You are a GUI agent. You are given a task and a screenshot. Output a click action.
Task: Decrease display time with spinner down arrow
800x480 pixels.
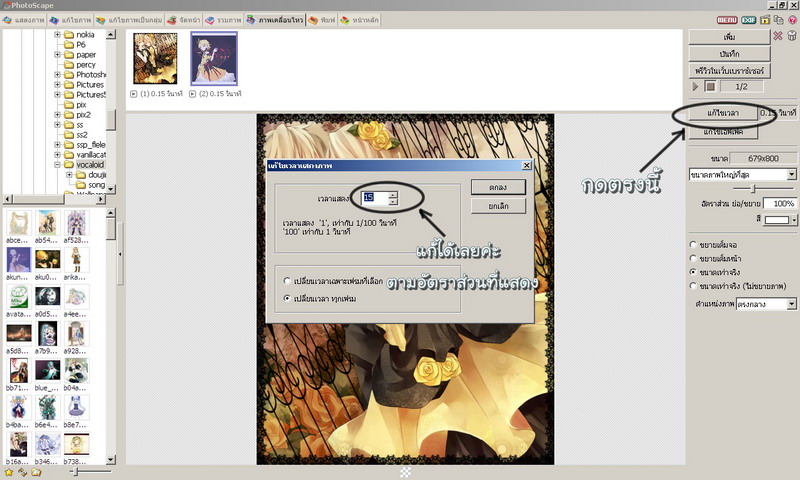coord(393,201)
